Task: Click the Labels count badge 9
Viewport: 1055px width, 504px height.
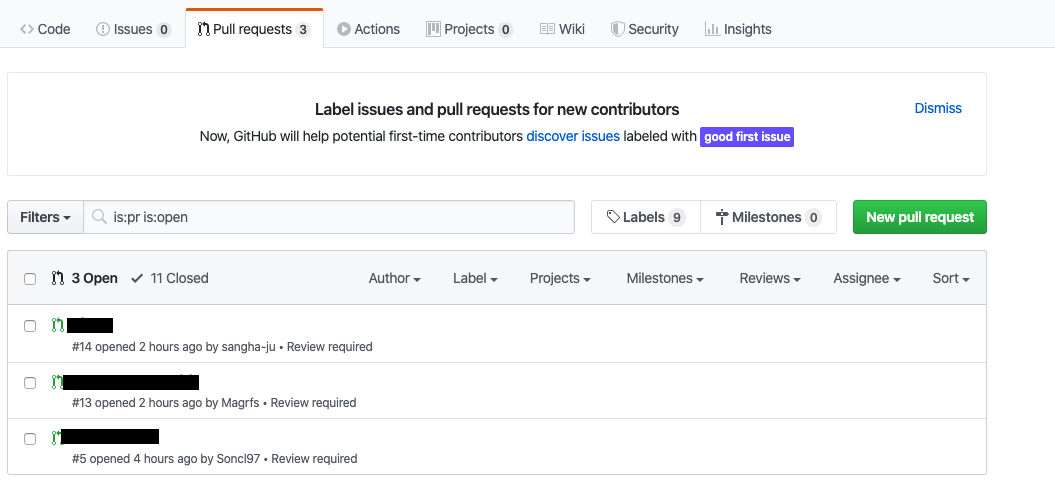Action: click(677, 217)
